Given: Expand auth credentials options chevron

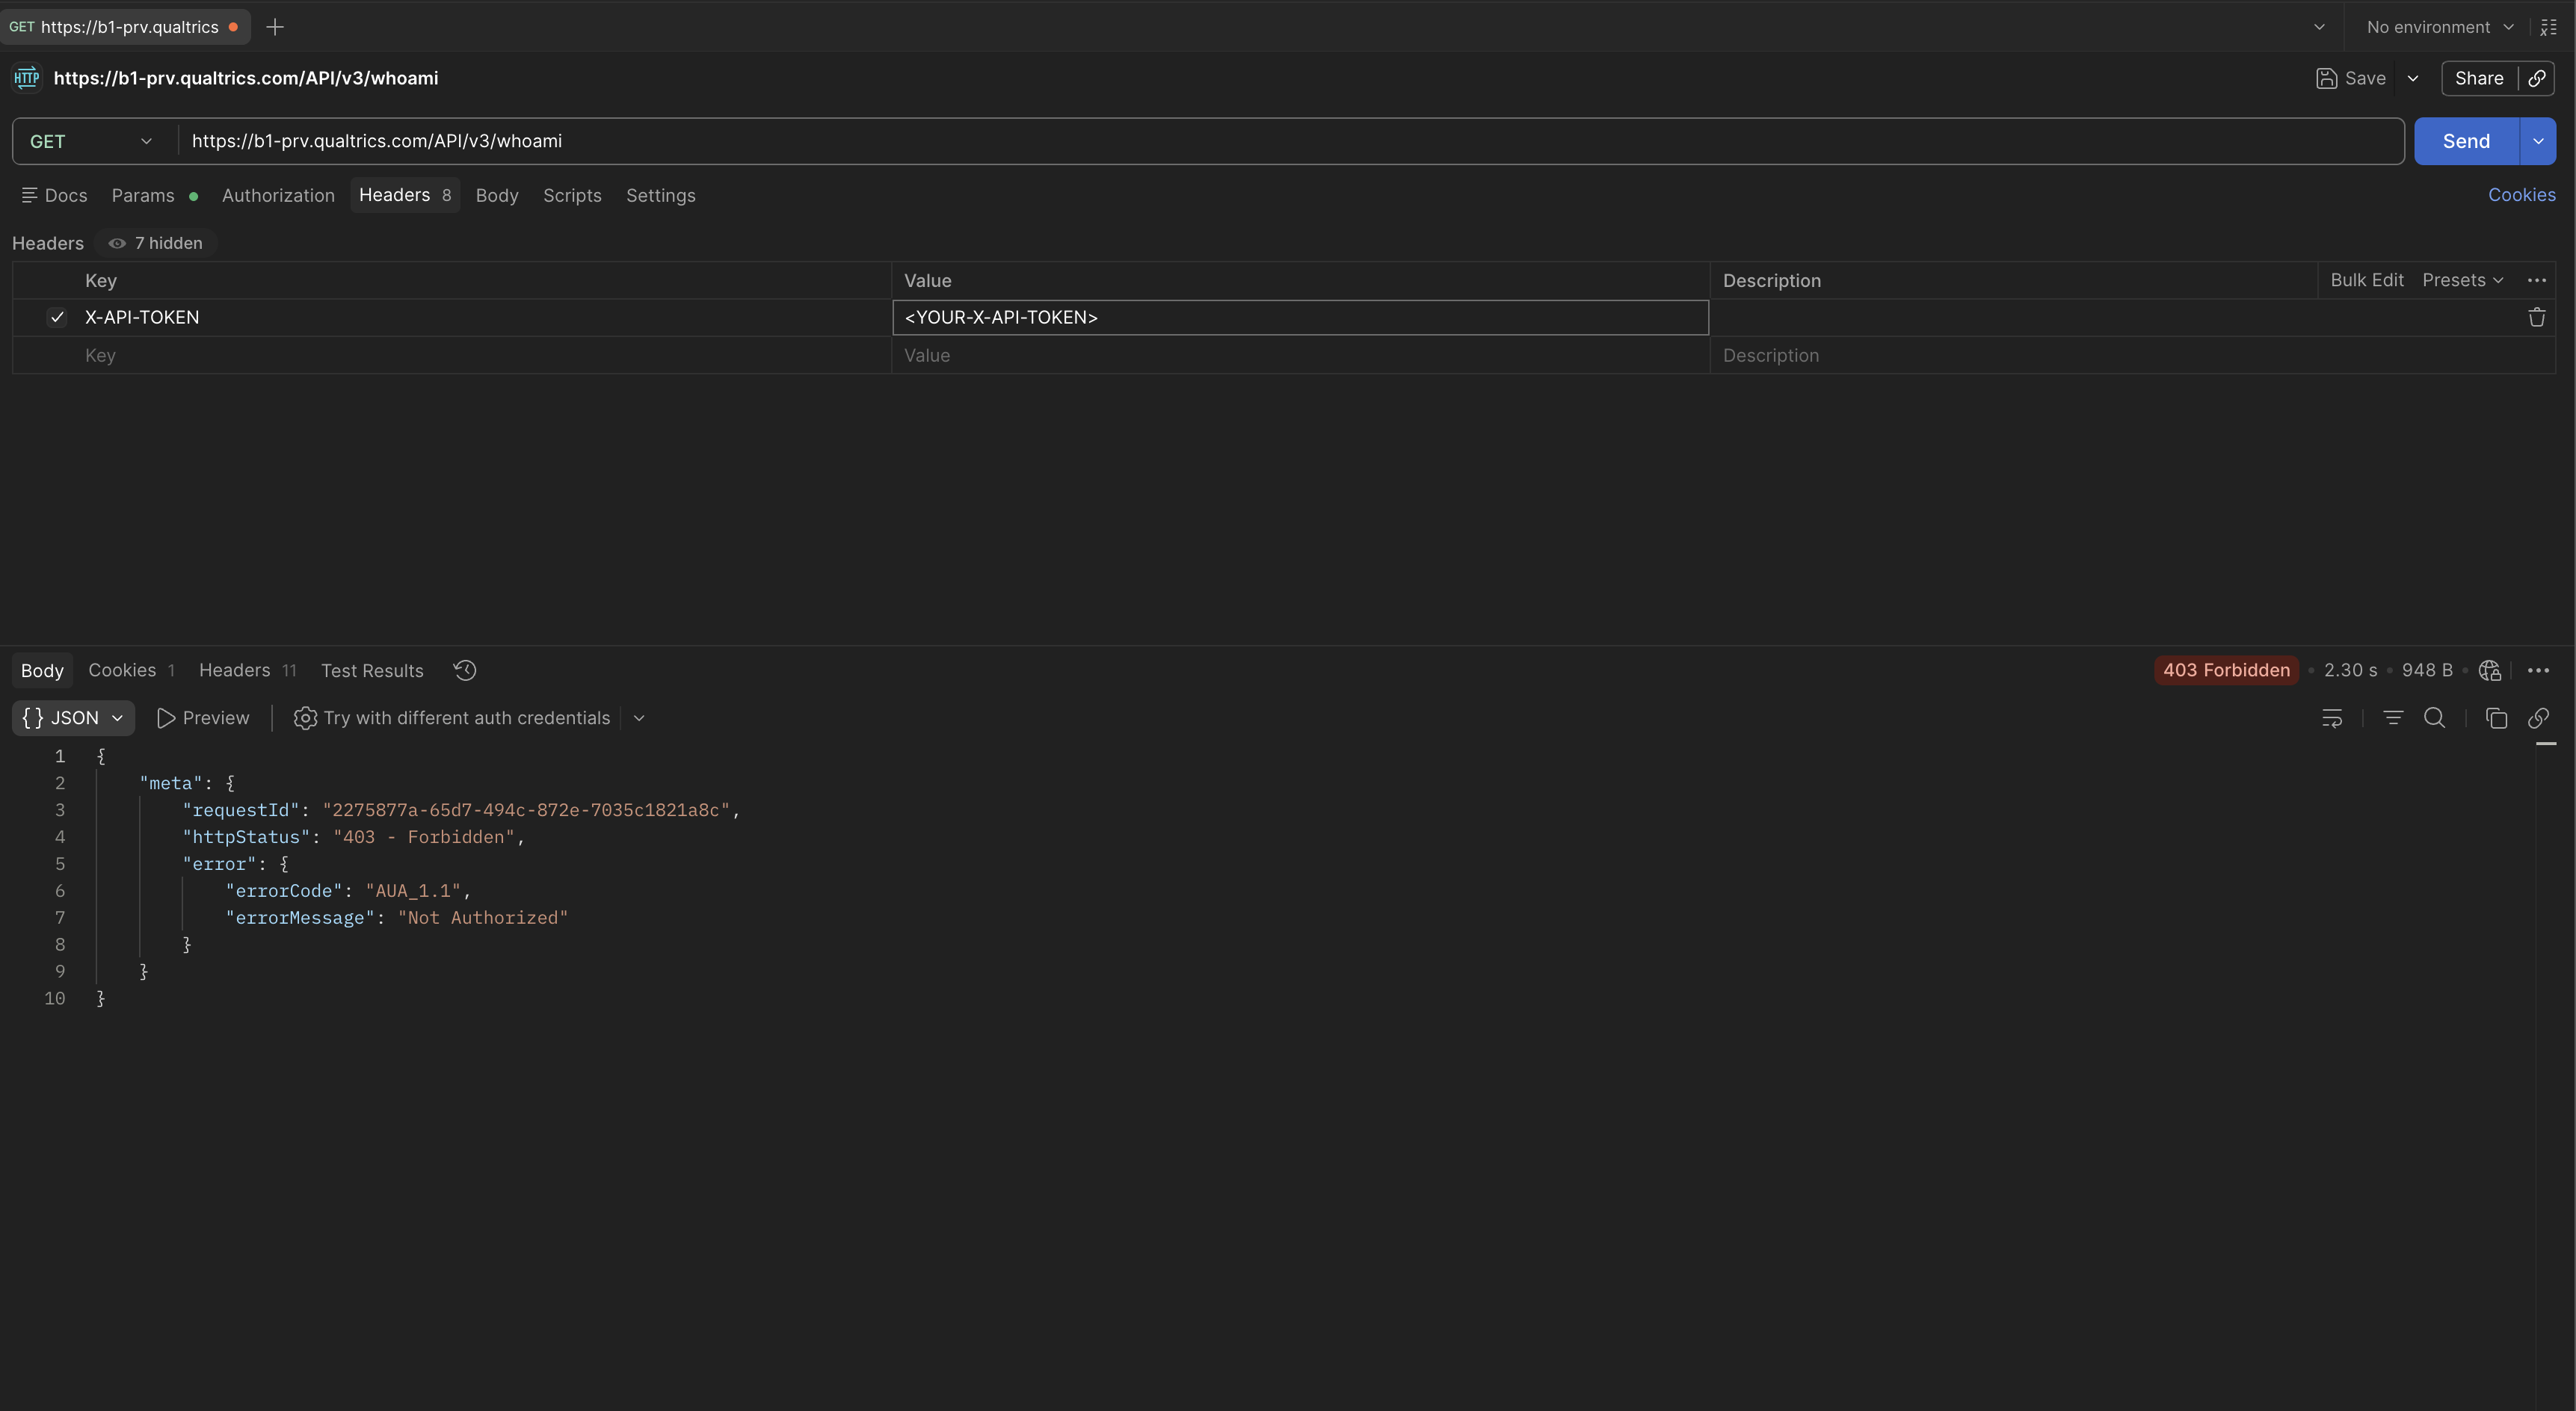Looking at the screenshot, I should pos(639,718).
